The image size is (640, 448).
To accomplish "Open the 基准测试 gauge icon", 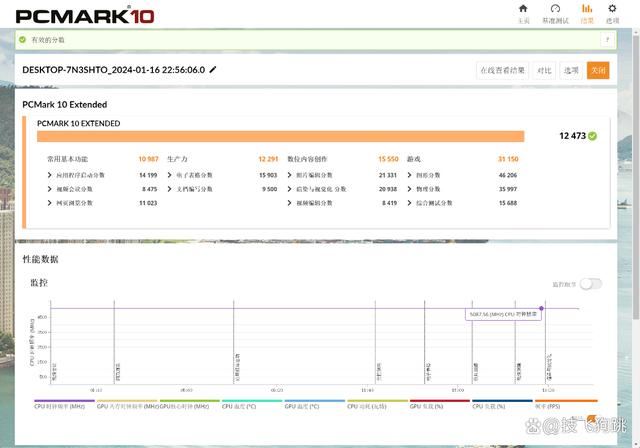I will coord(555,9).
